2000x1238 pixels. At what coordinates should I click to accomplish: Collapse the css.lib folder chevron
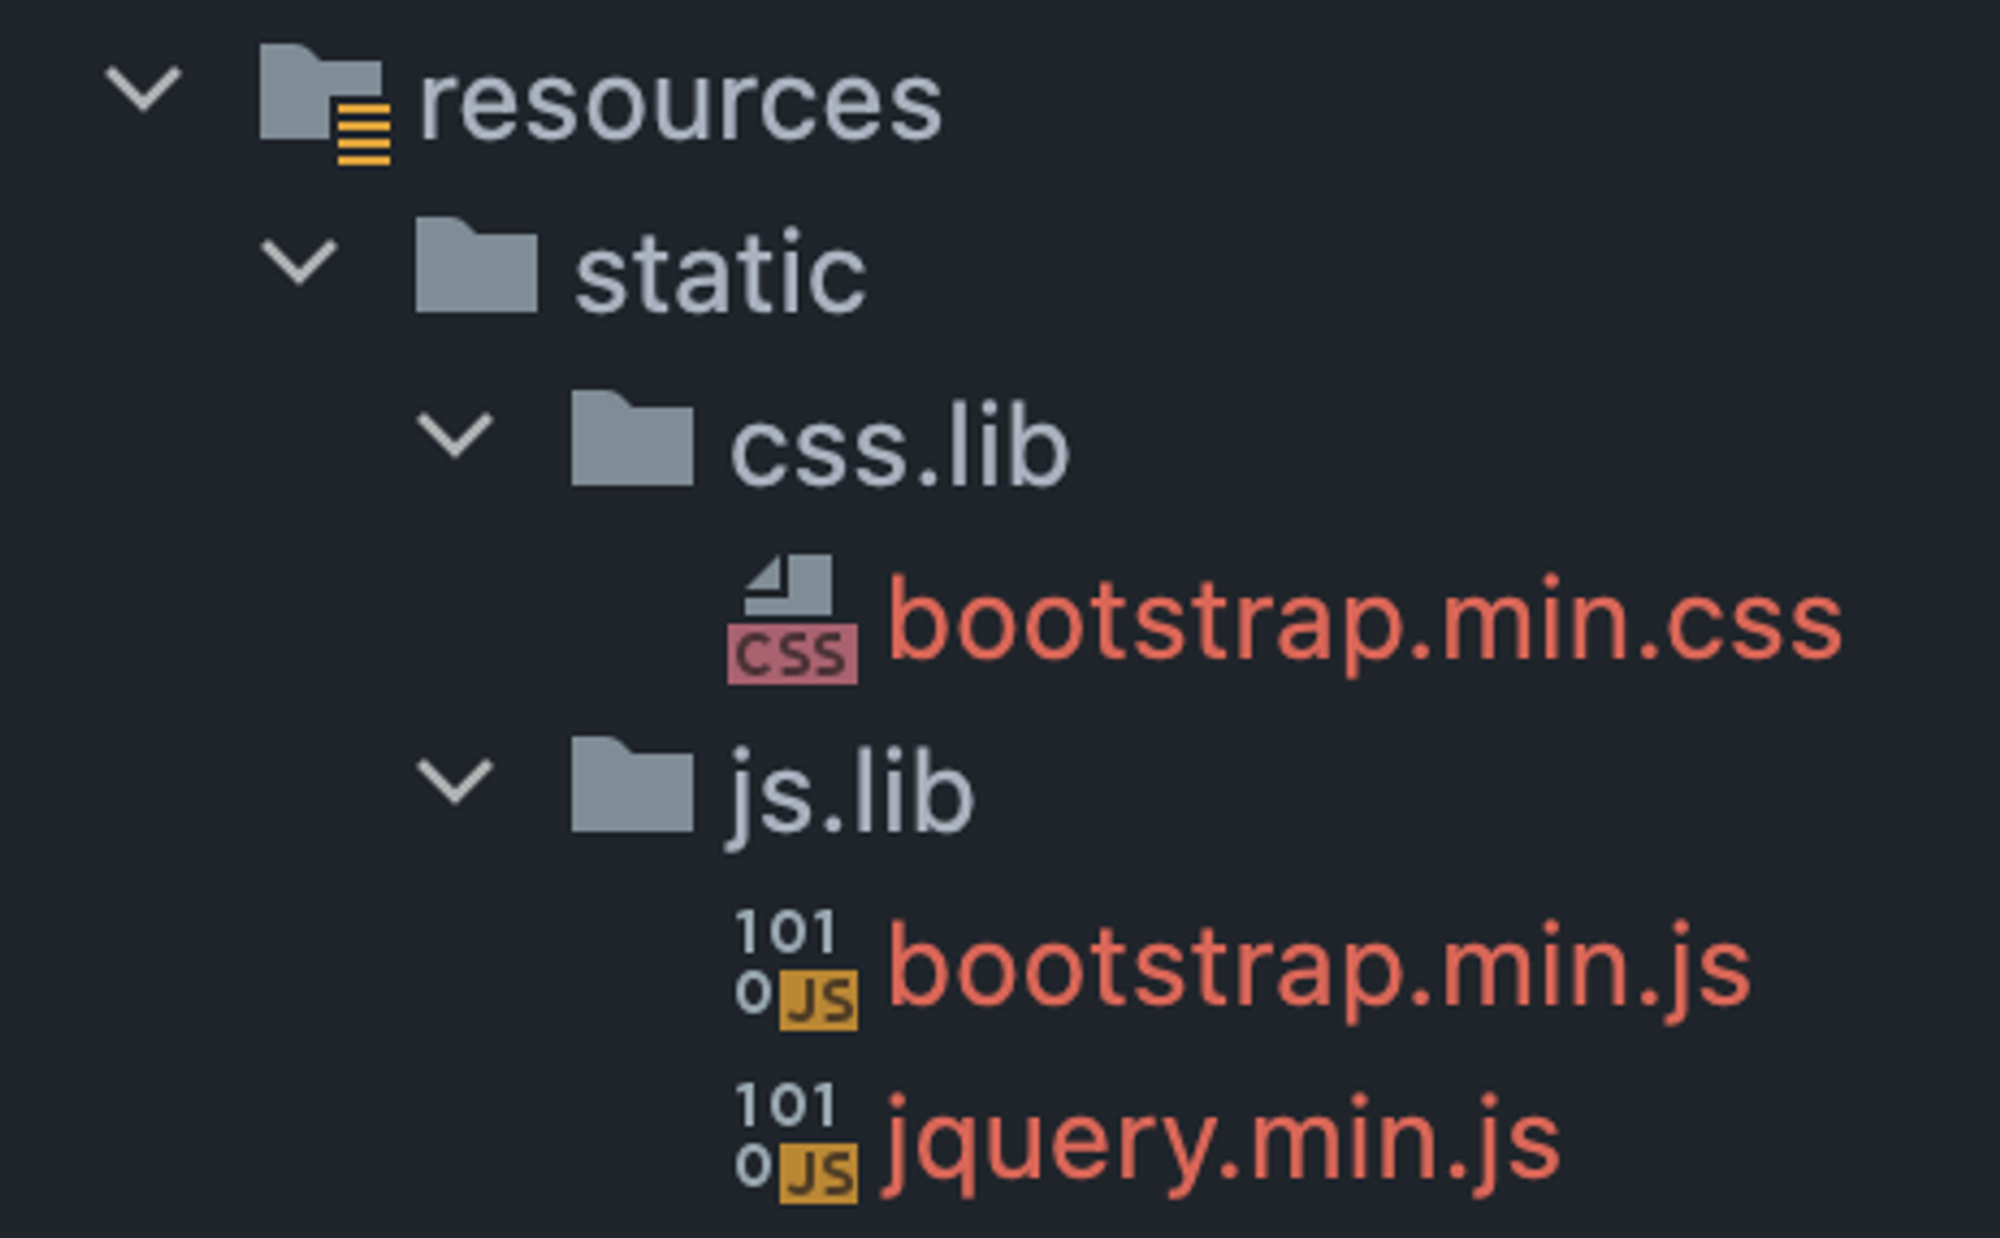coord(455,435)
